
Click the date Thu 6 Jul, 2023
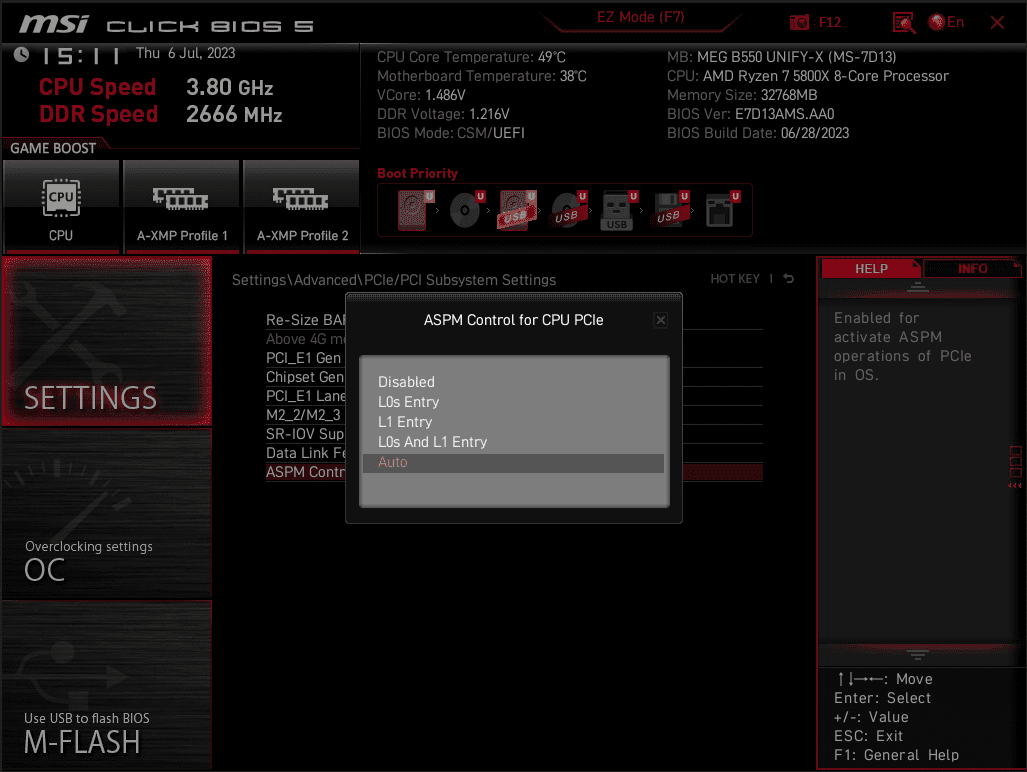[185, 53]
